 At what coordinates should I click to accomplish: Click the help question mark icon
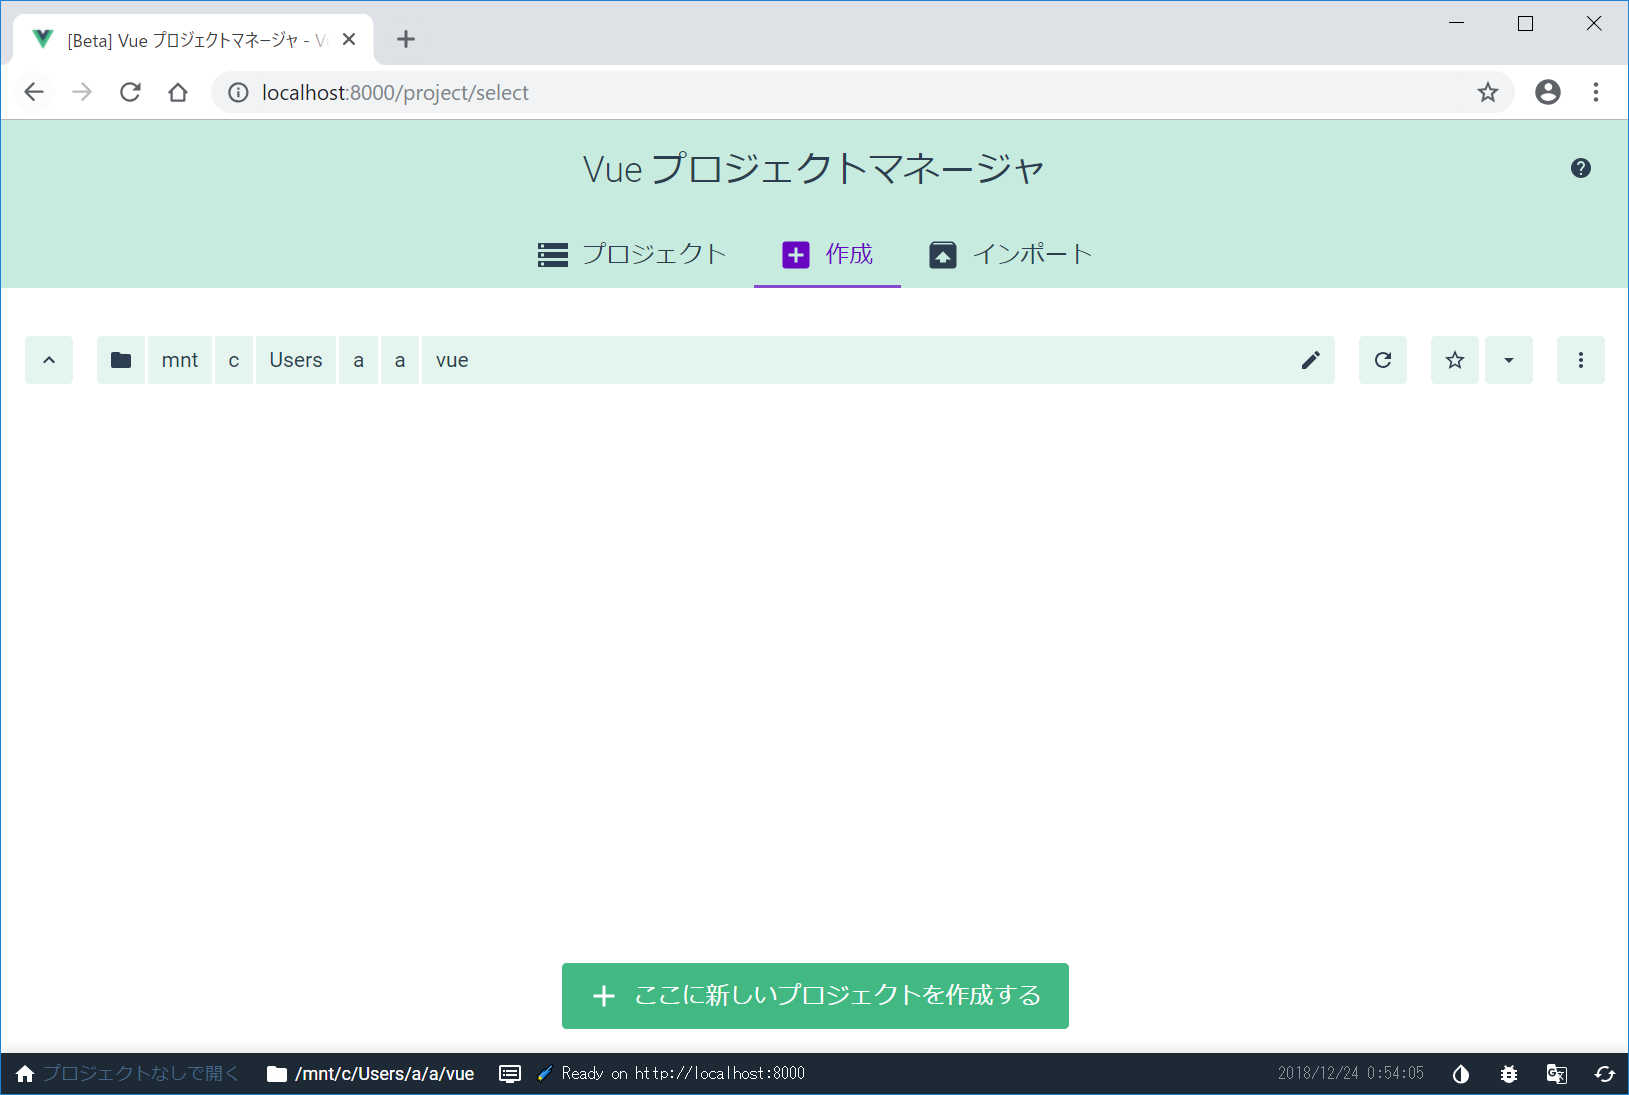1580,168
